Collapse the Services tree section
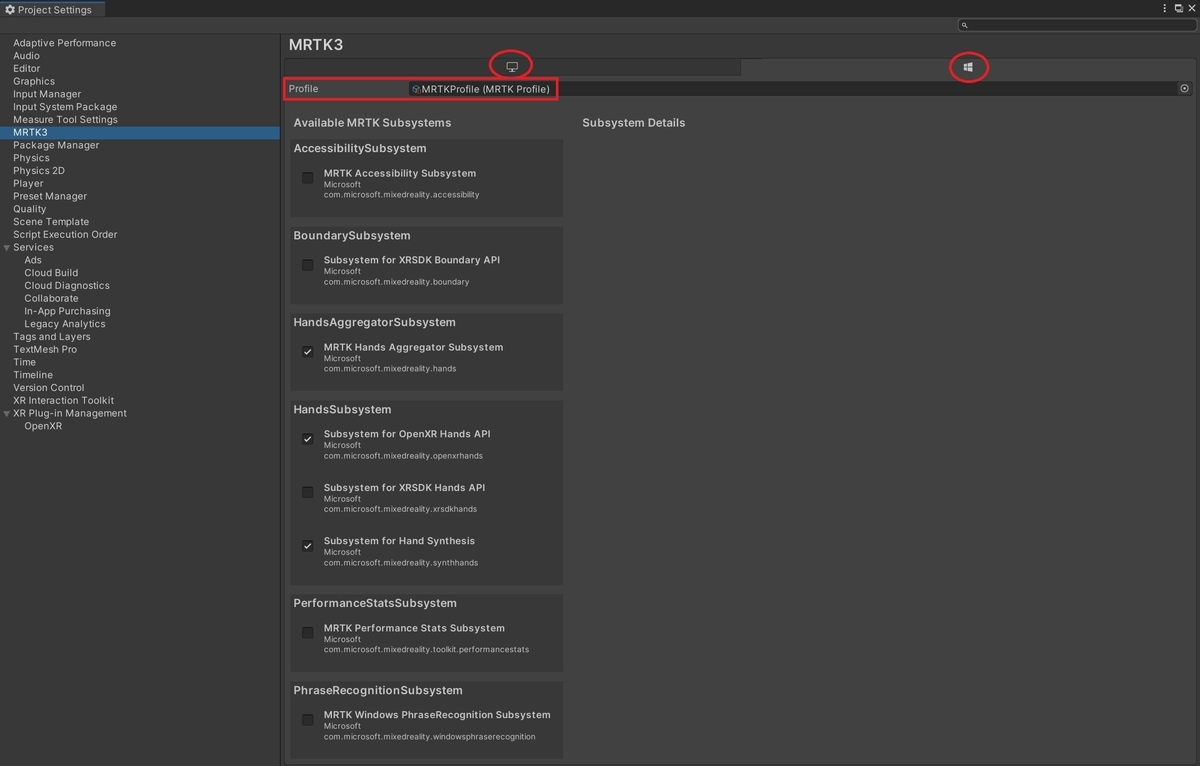1200x766 pixels. click(7, 247)
